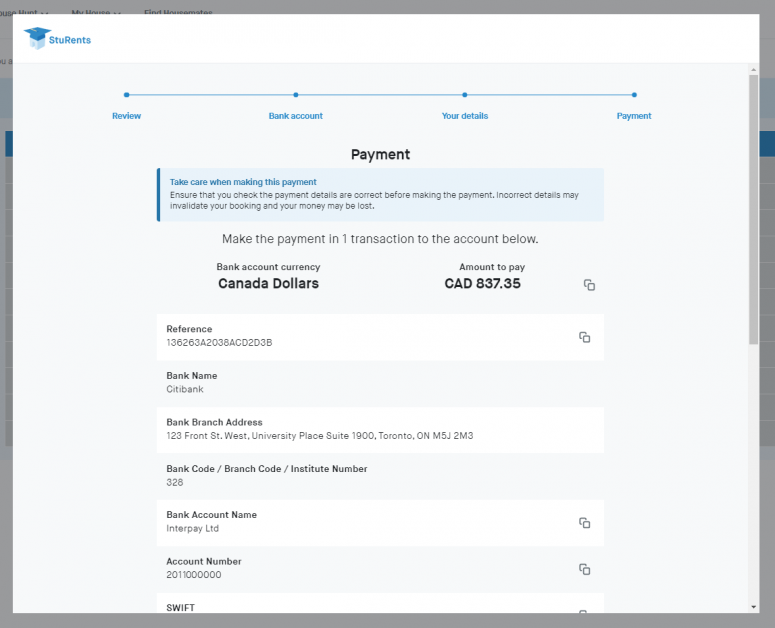Click the reference value 136263A2038ACD2D3B
The image size is (775, 628).
pyautogui.click(x=219, y=342)
